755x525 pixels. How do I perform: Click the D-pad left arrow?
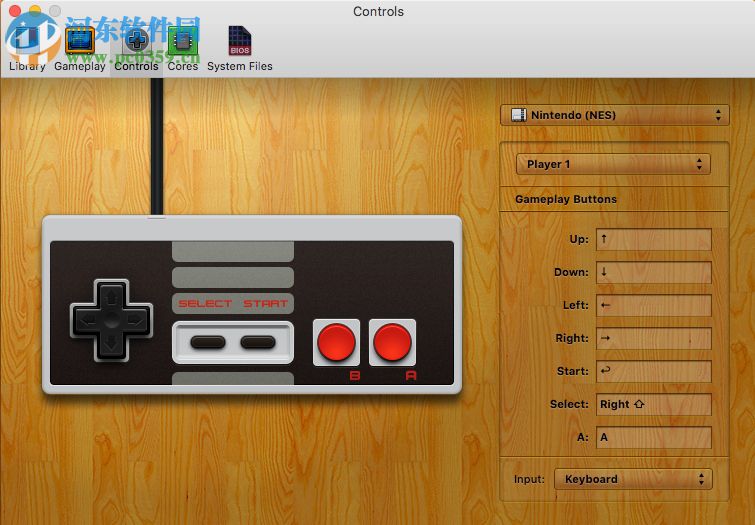tap(87, 320)
